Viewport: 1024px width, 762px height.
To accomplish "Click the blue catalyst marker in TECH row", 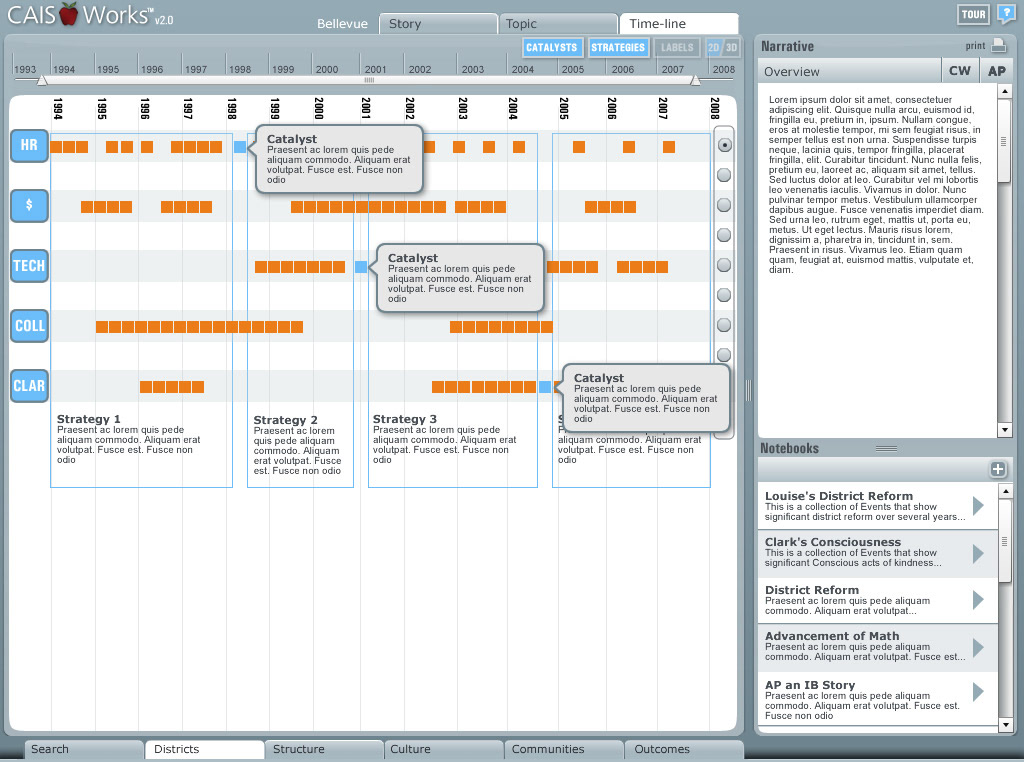I will coord(361,266).
